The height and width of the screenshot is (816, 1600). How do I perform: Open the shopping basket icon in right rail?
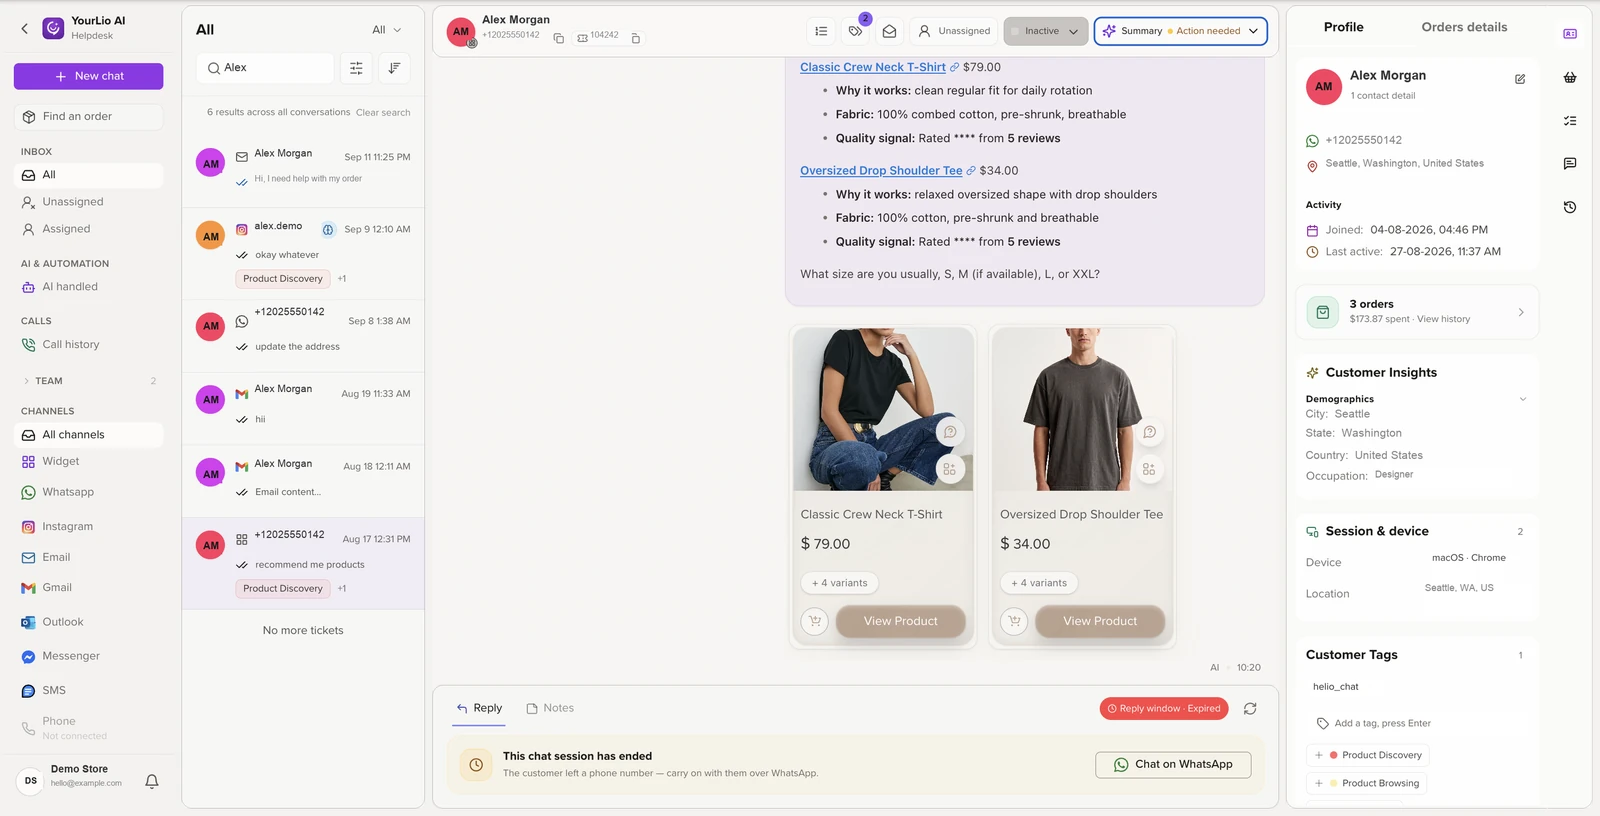[1570, 77]
